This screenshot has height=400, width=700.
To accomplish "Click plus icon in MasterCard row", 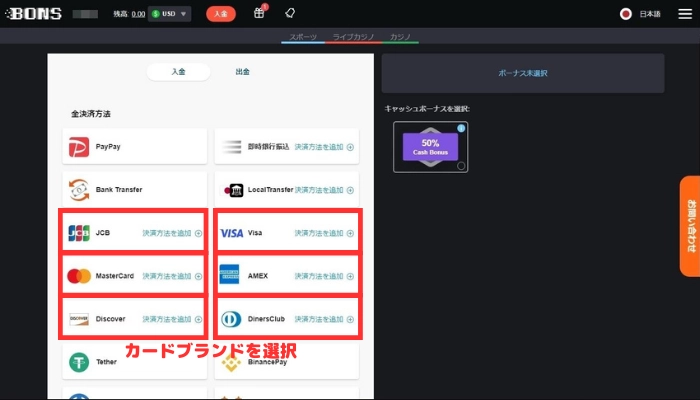I will click(198, 276).
